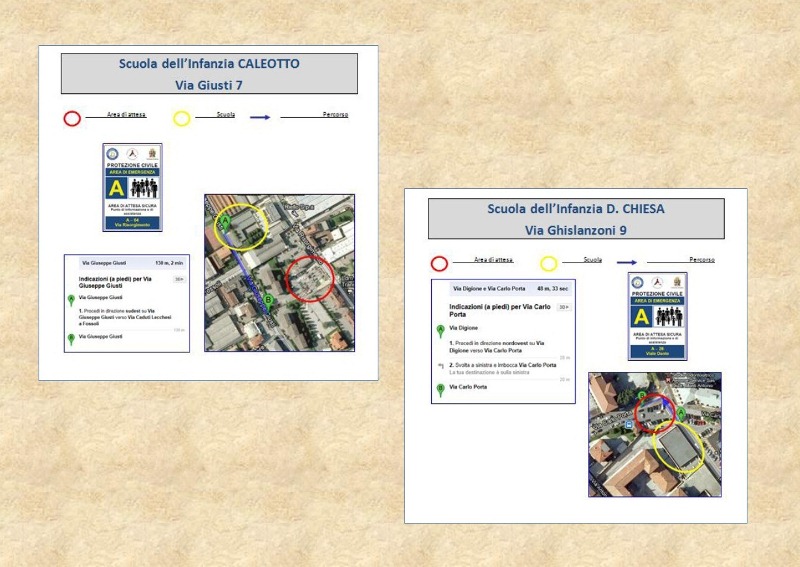Screen dimensions: 800x567
Task: Click the blue arrow in D. Chiesa legend
Action: coord(628,263)
